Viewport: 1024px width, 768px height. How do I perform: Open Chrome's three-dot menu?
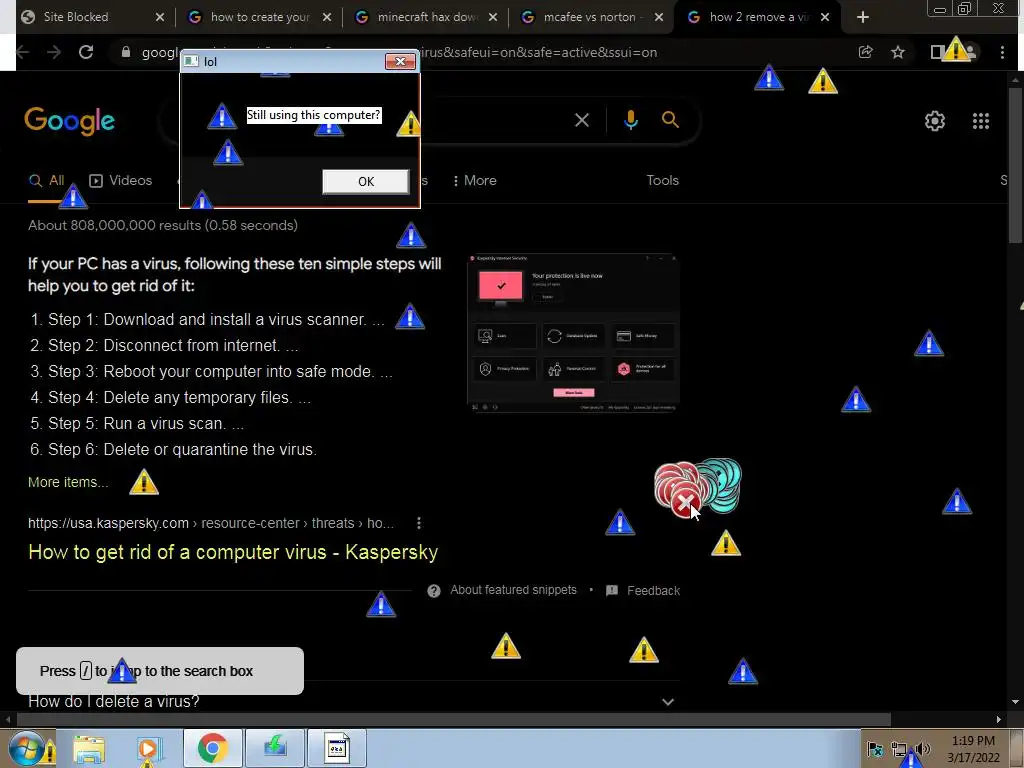pos(1002,52)
